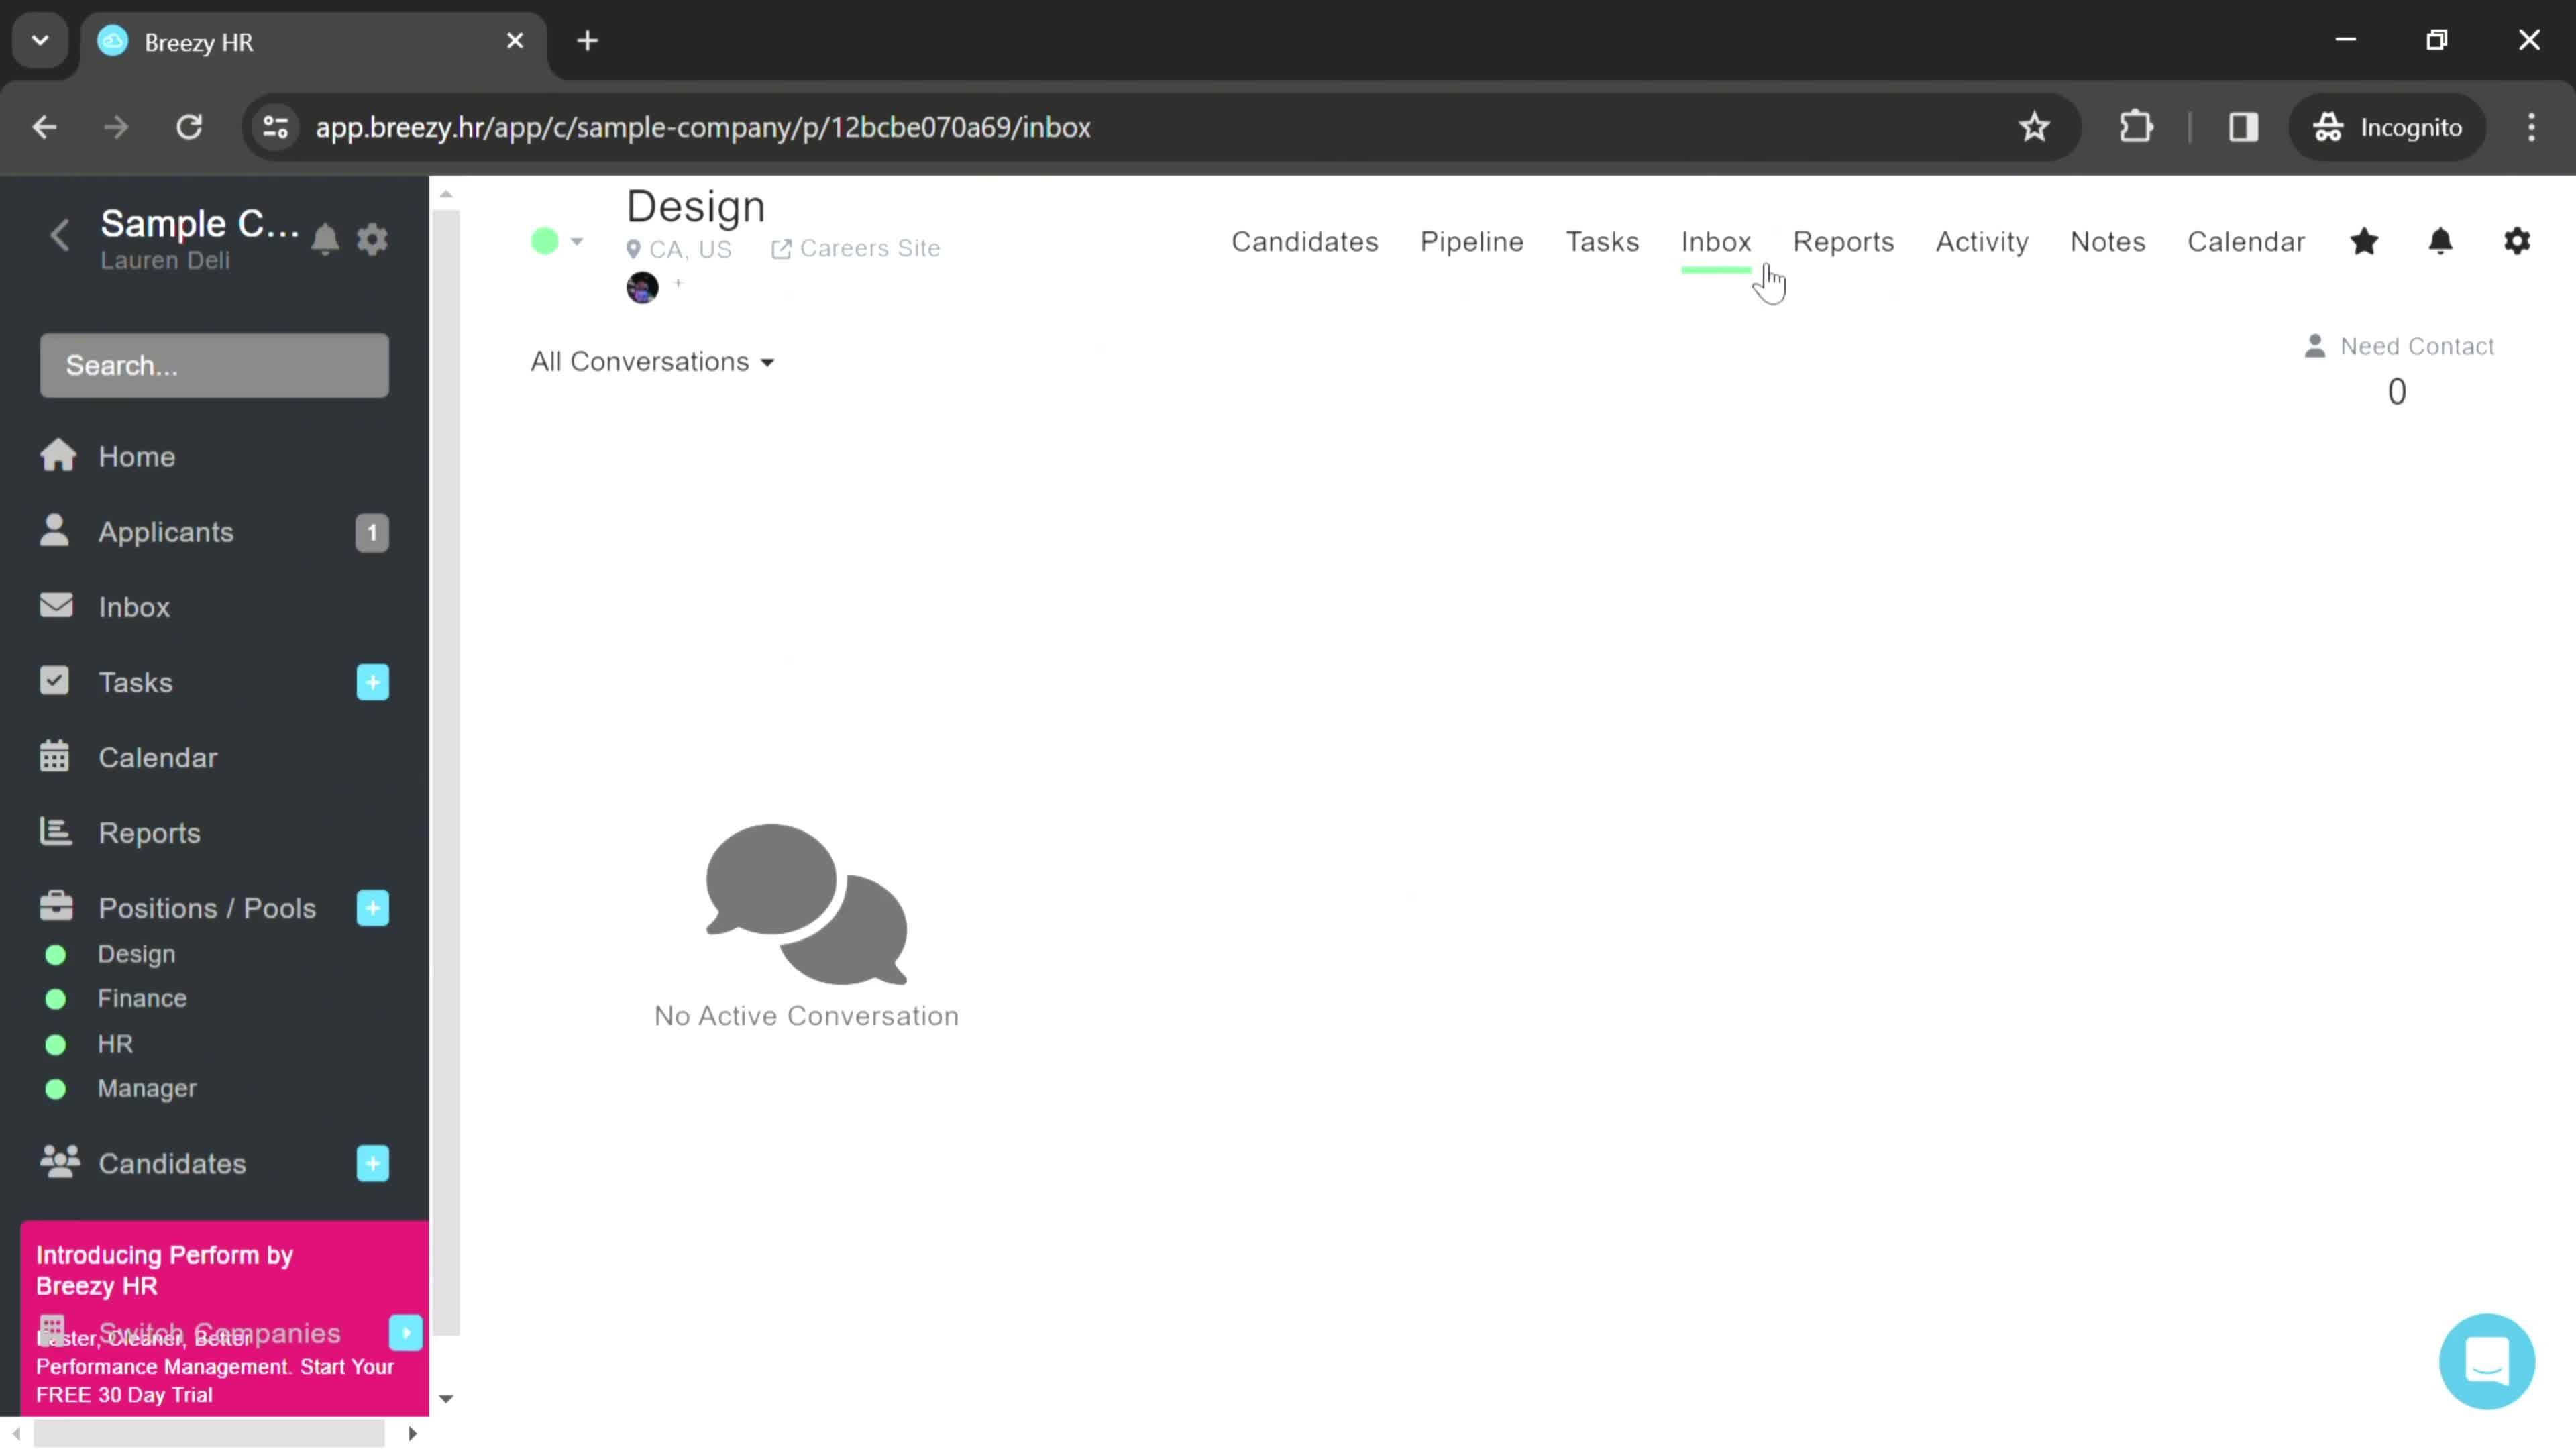The height and width of the screenshot is (1449, 2576).
Task: Click the green status indicator dot next to Sample Company name
Action: click(545, 241)
